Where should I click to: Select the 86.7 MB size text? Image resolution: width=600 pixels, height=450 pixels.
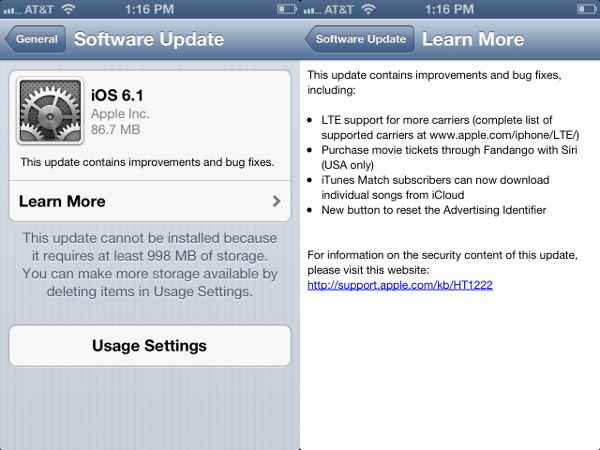coord(114,130)
